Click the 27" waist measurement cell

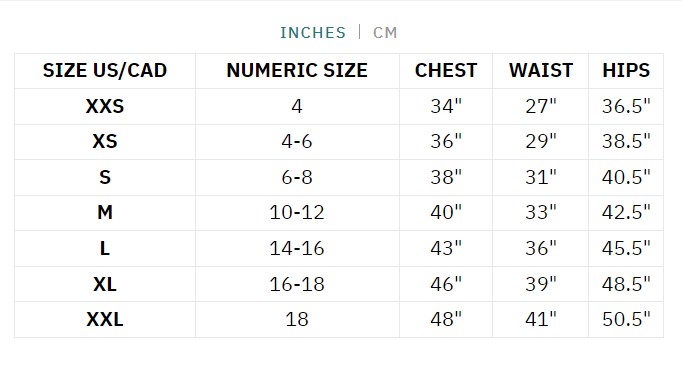click(x=541, y=106)
